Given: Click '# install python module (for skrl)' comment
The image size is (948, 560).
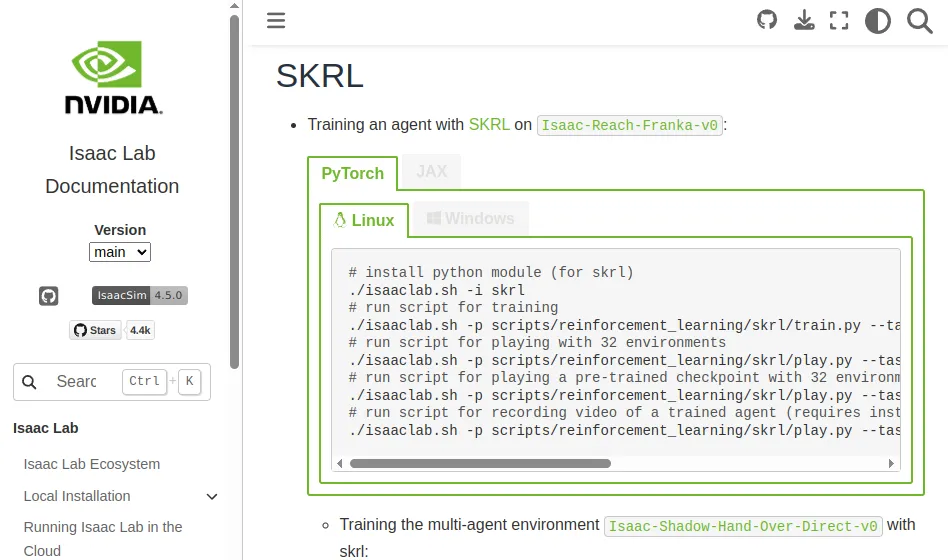Looking at the screenshot, I should (x=491, y=272).
